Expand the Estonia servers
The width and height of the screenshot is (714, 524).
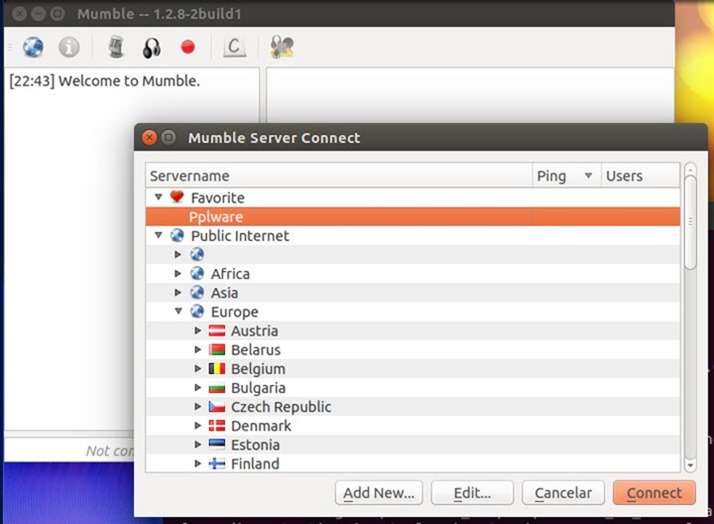pos(198,444)
